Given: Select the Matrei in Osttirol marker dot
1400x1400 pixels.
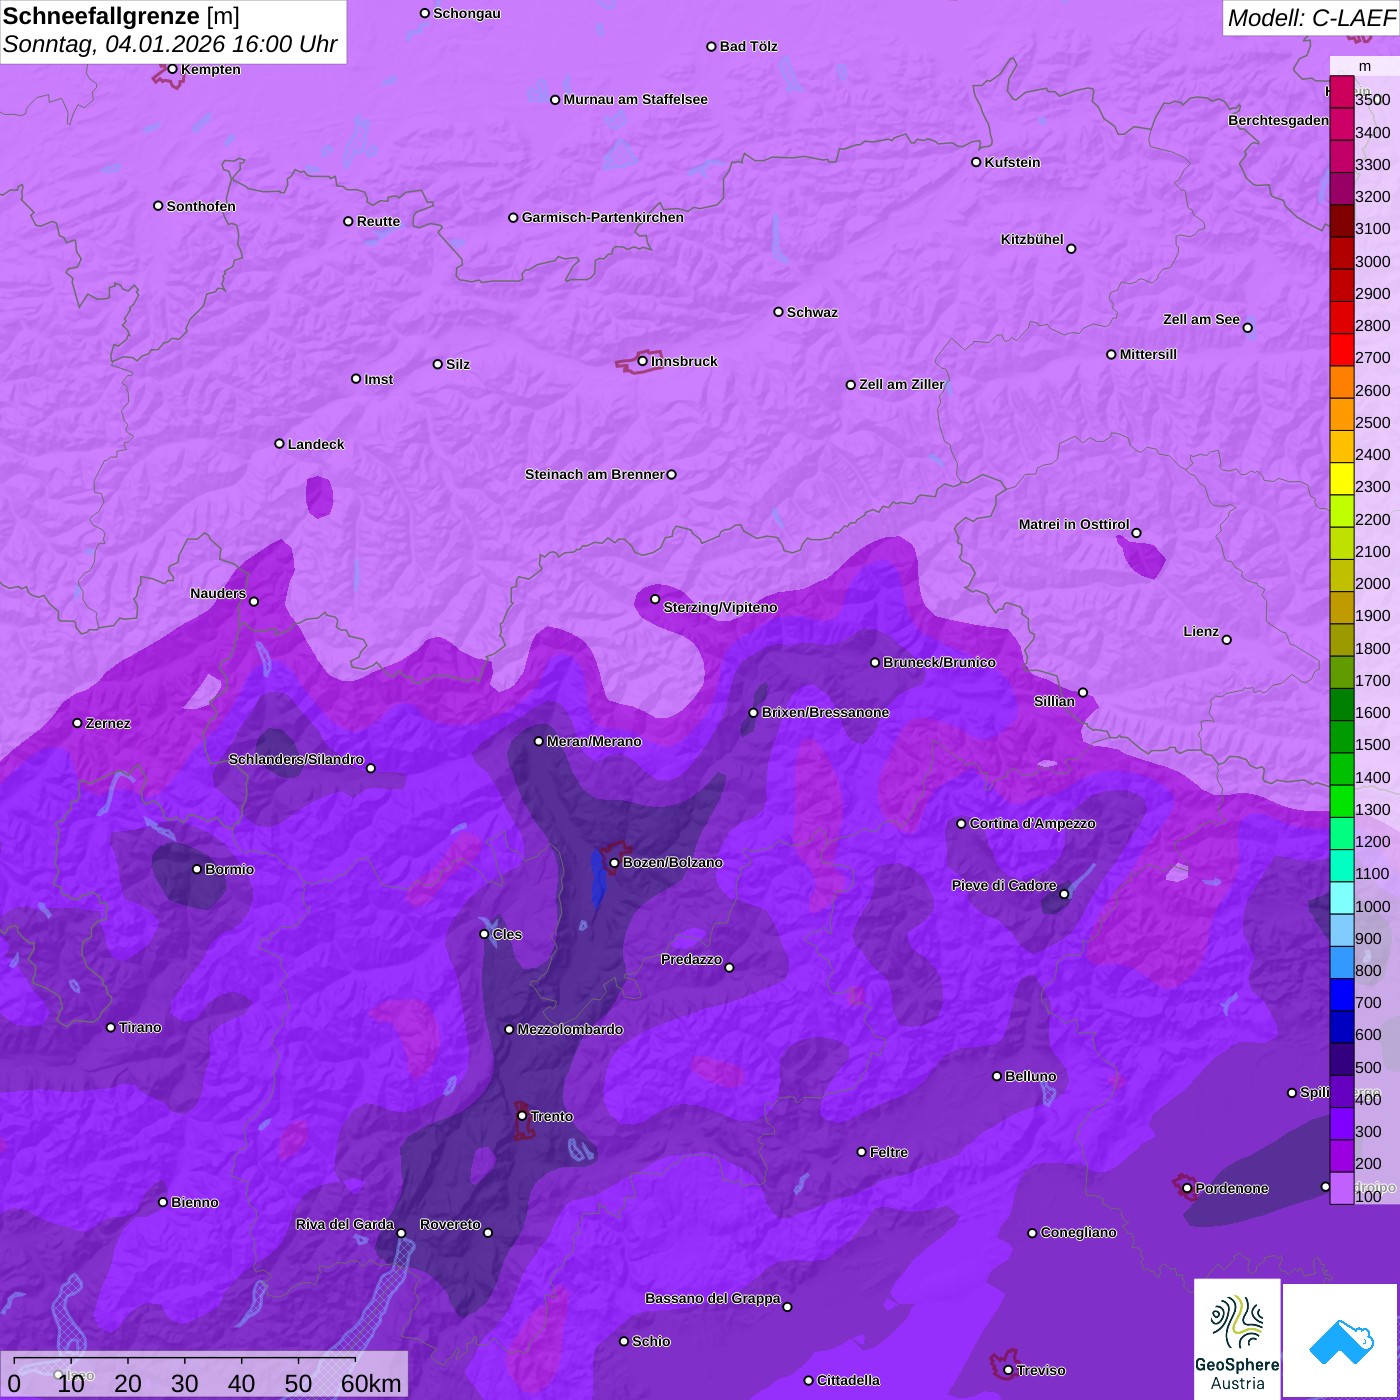Looking at the screenshot, I should 1136,533.
